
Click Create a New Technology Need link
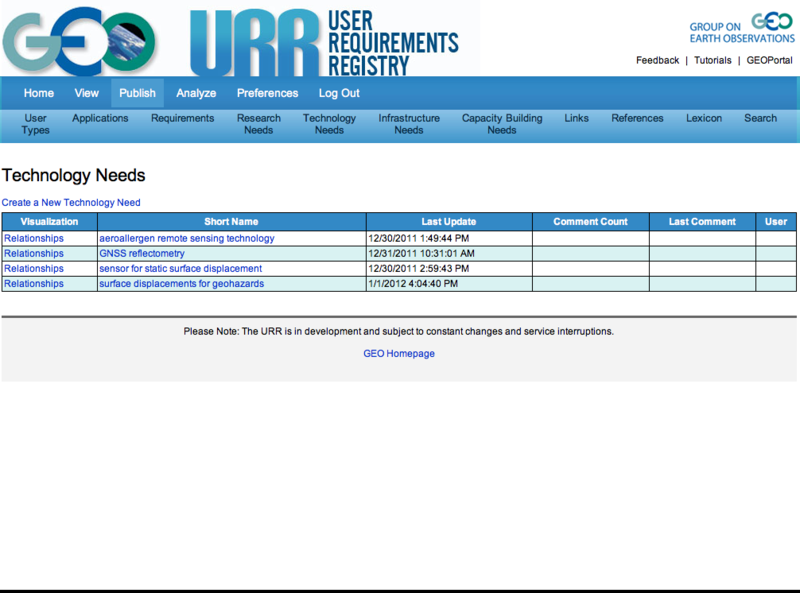click(x=71, y=203)
